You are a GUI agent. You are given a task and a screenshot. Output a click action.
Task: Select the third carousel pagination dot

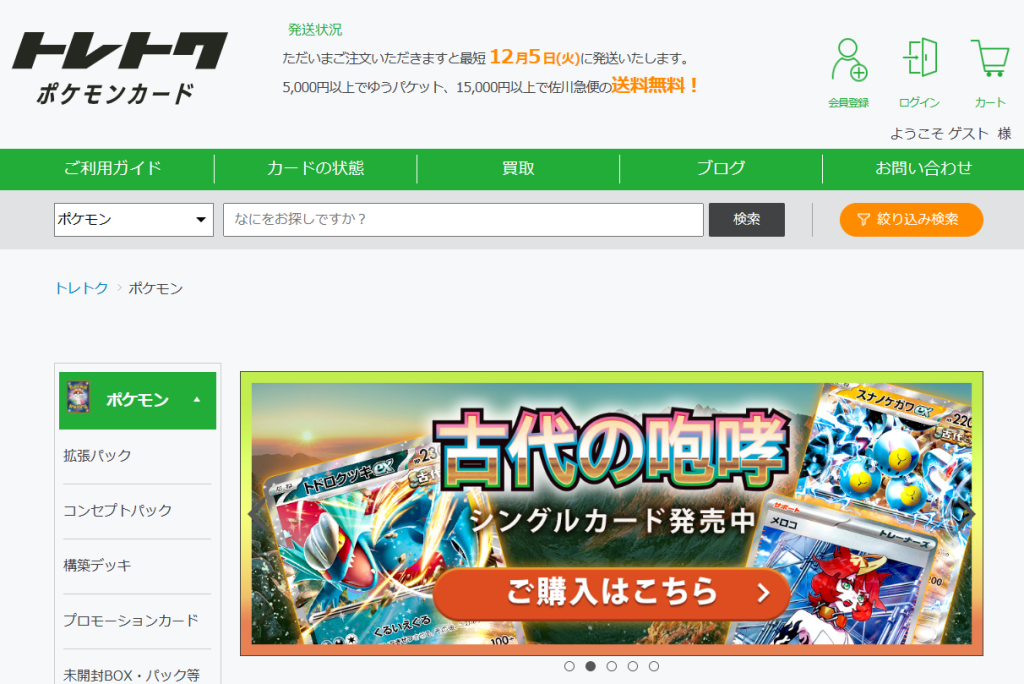611,666
